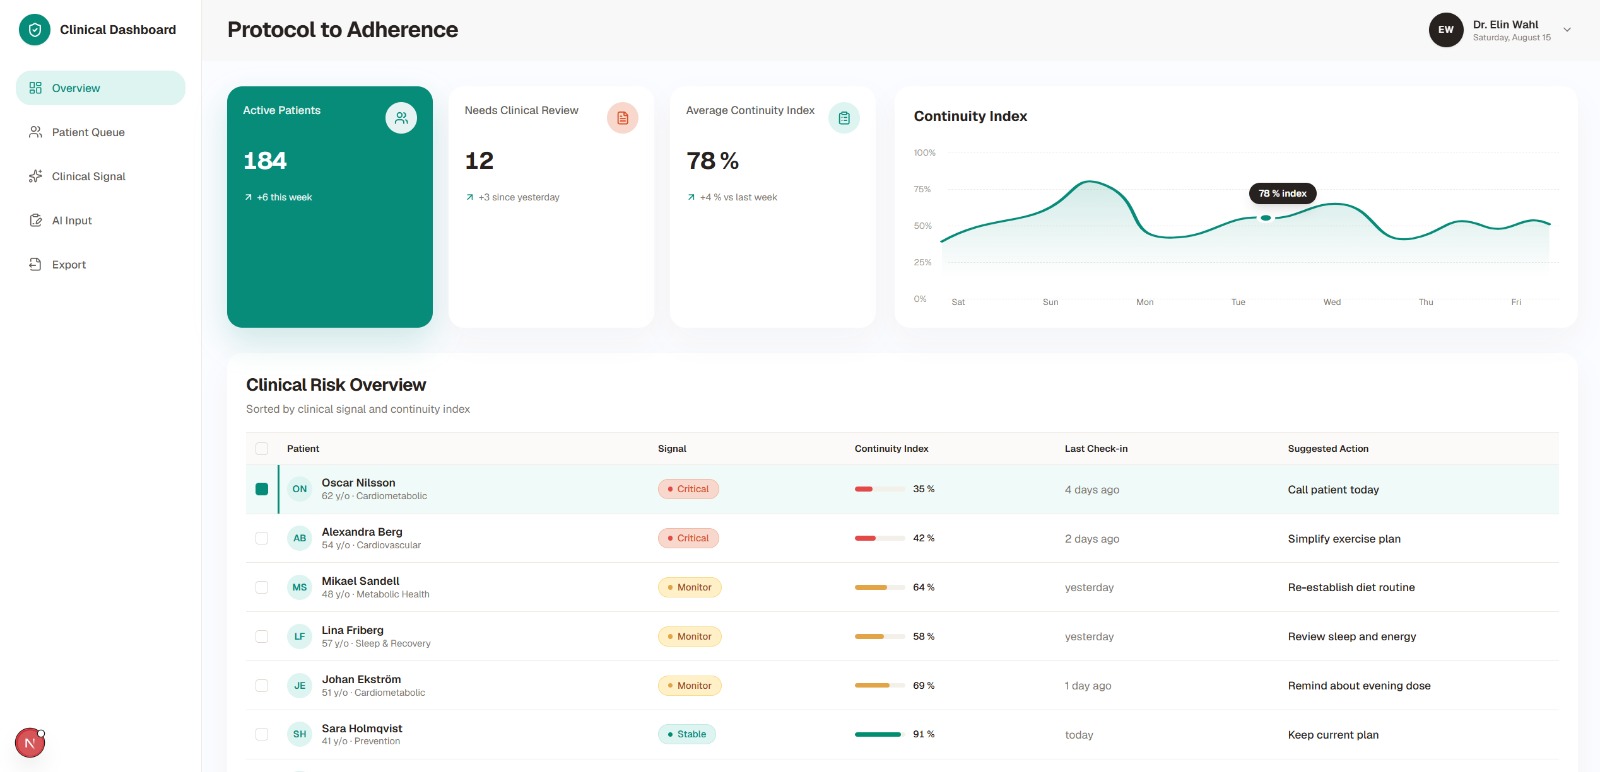Click the Active Patients 184 card
Screen dimensions: 1600x772
coord(330,207)
